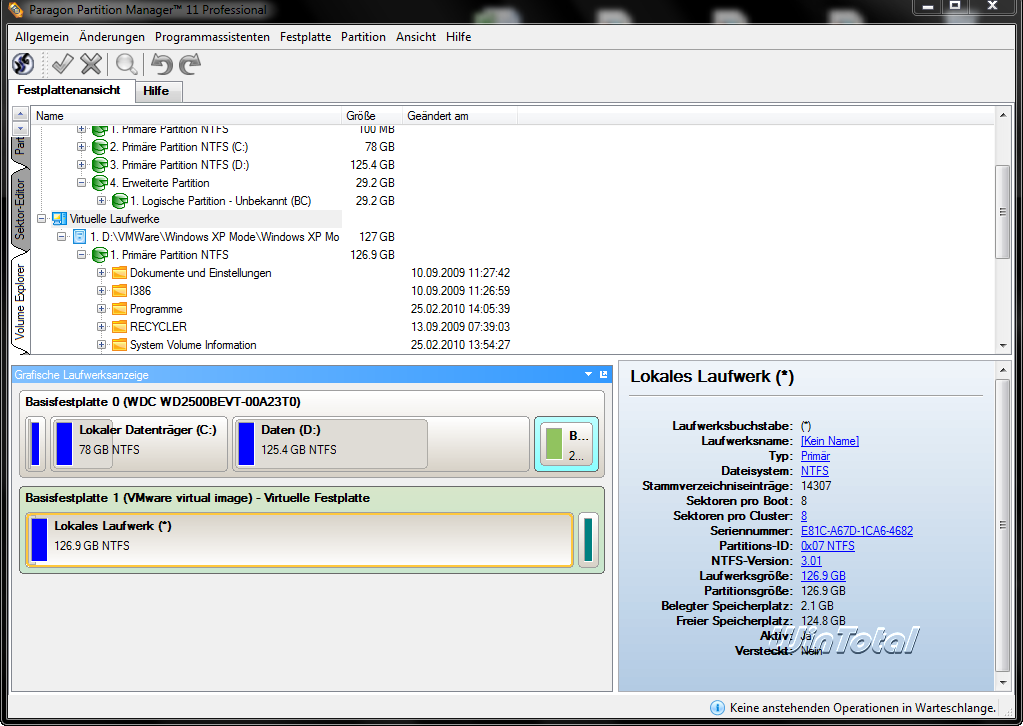Expand the RECYCLER folder node
The width and height of the screenshot is (1023, 726).
pos(102,327)
